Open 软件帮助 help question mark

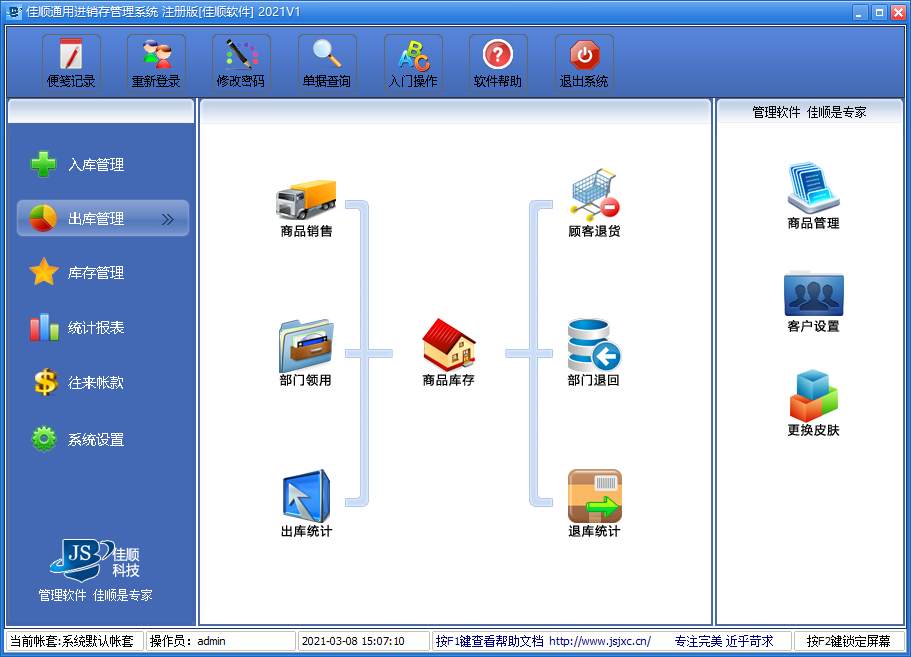[498, 63]
